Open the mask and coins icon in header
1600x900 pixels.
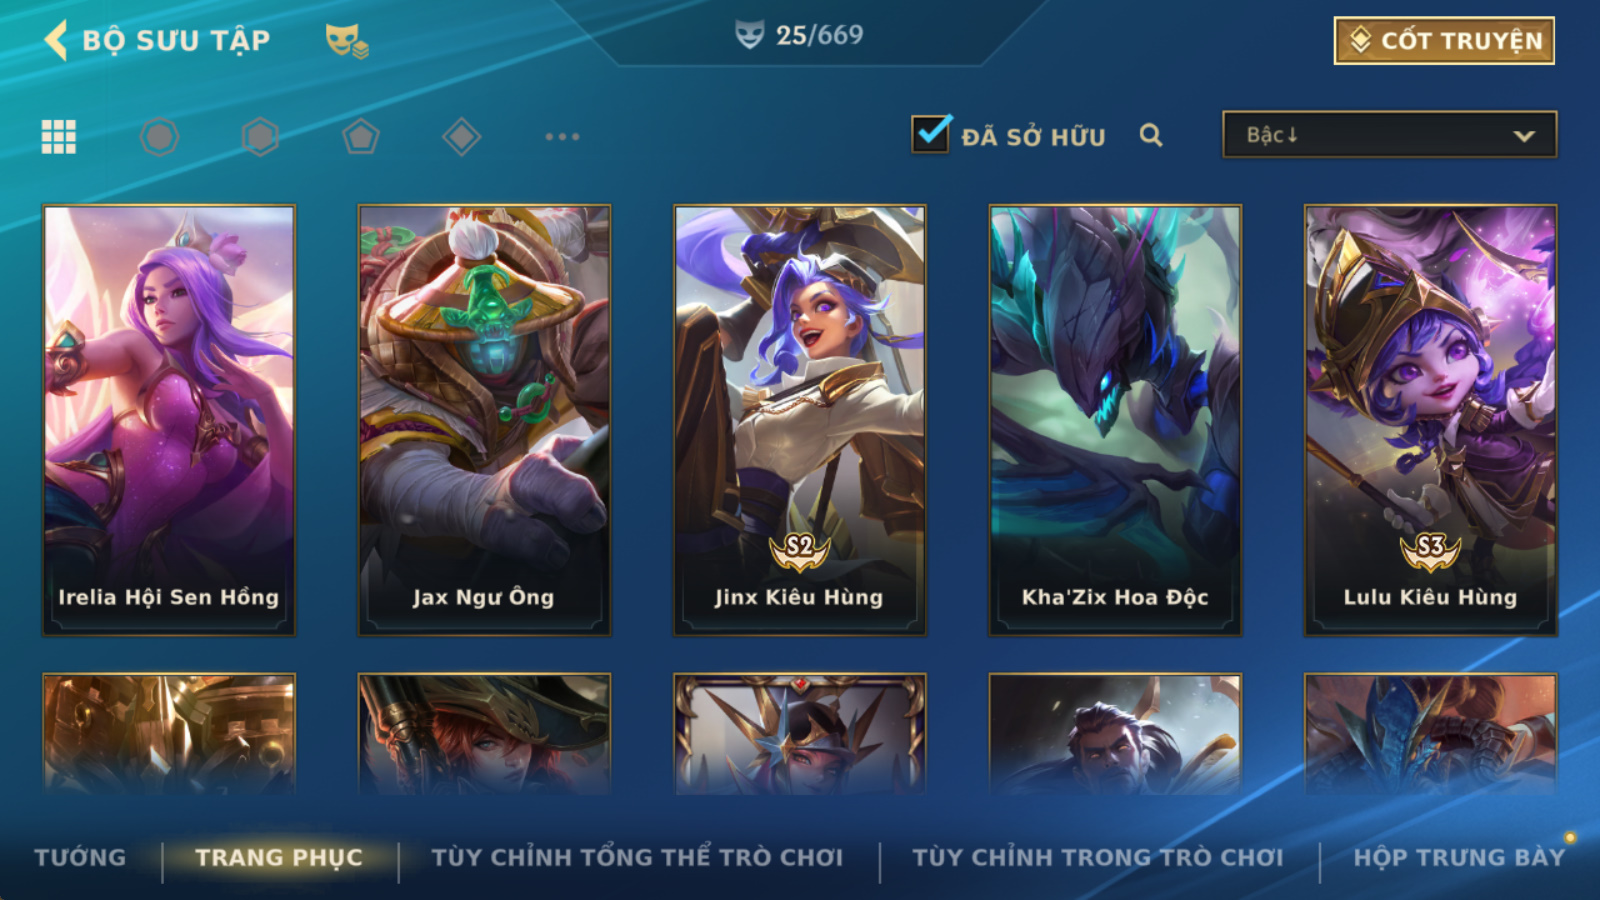[346, 41]
